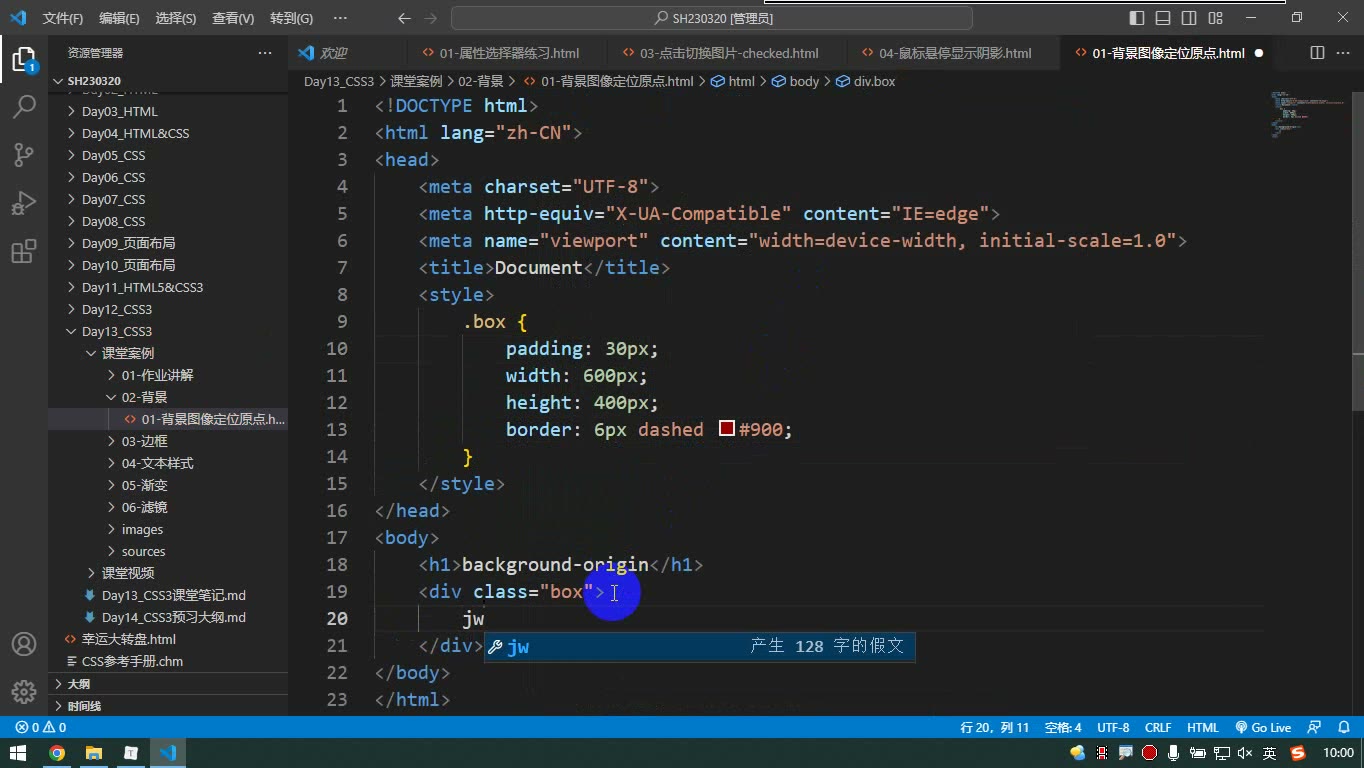The image size is (1364, 768).
Task: Open the 文件(F) menu
Action: [x=63, y=18]
